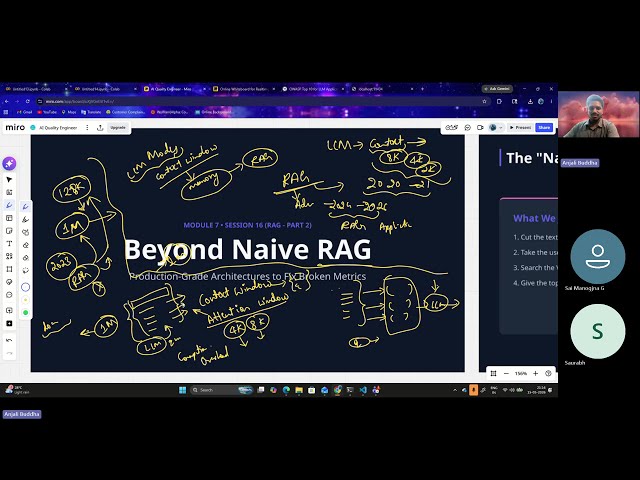This screenshot has width=640, height=480.
Task: Click the AI Quality Engineer board name
Action: click(x=58, y=128)
